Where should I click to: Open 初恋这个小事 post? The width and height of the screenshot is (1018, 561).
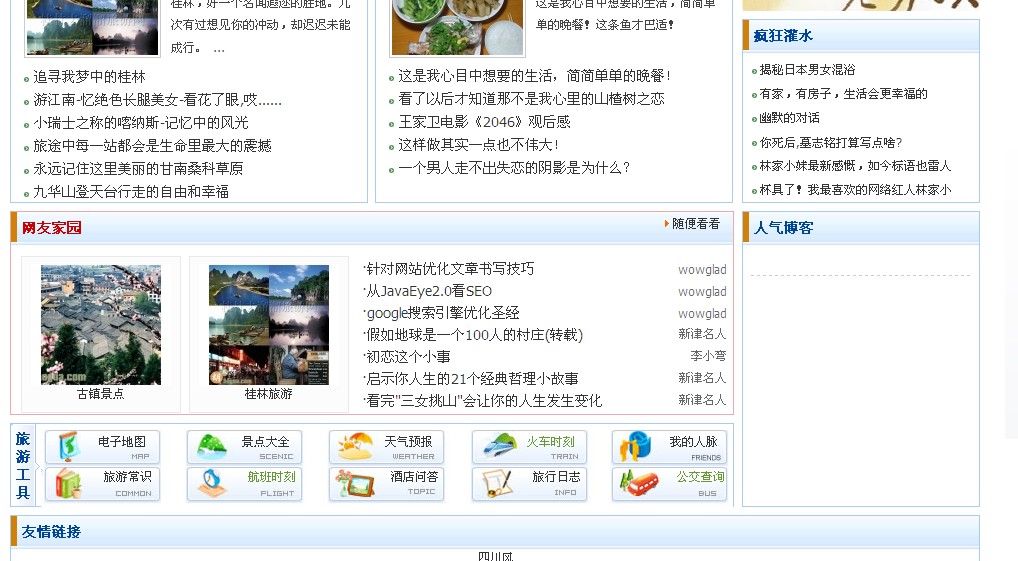pyautogui.click(x=408, y=356)
